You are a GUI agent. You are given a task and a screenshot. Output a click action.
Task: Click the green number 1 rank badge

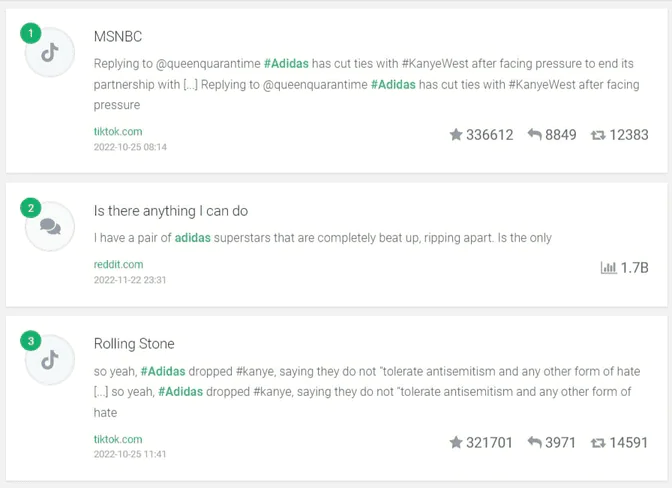click(x=31, y=34)
